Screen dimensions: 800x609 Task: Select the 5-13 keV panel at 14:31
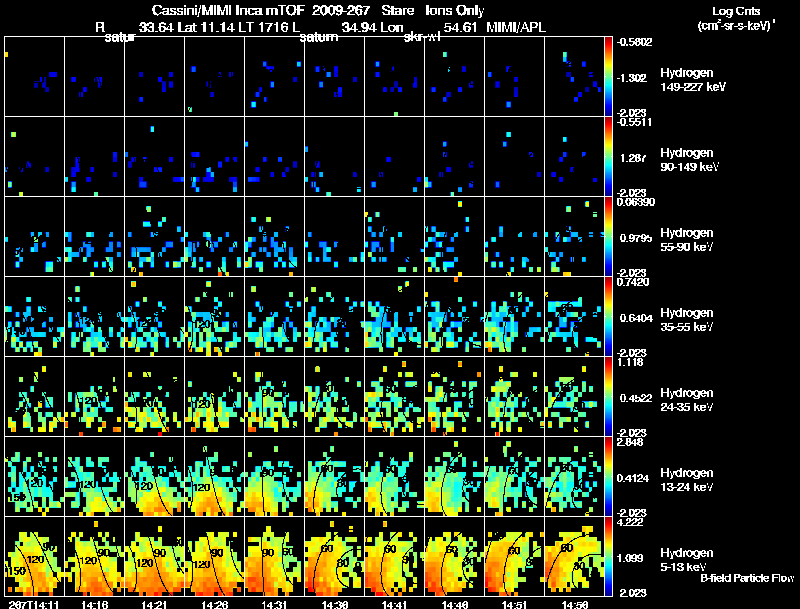pos(274,556)
